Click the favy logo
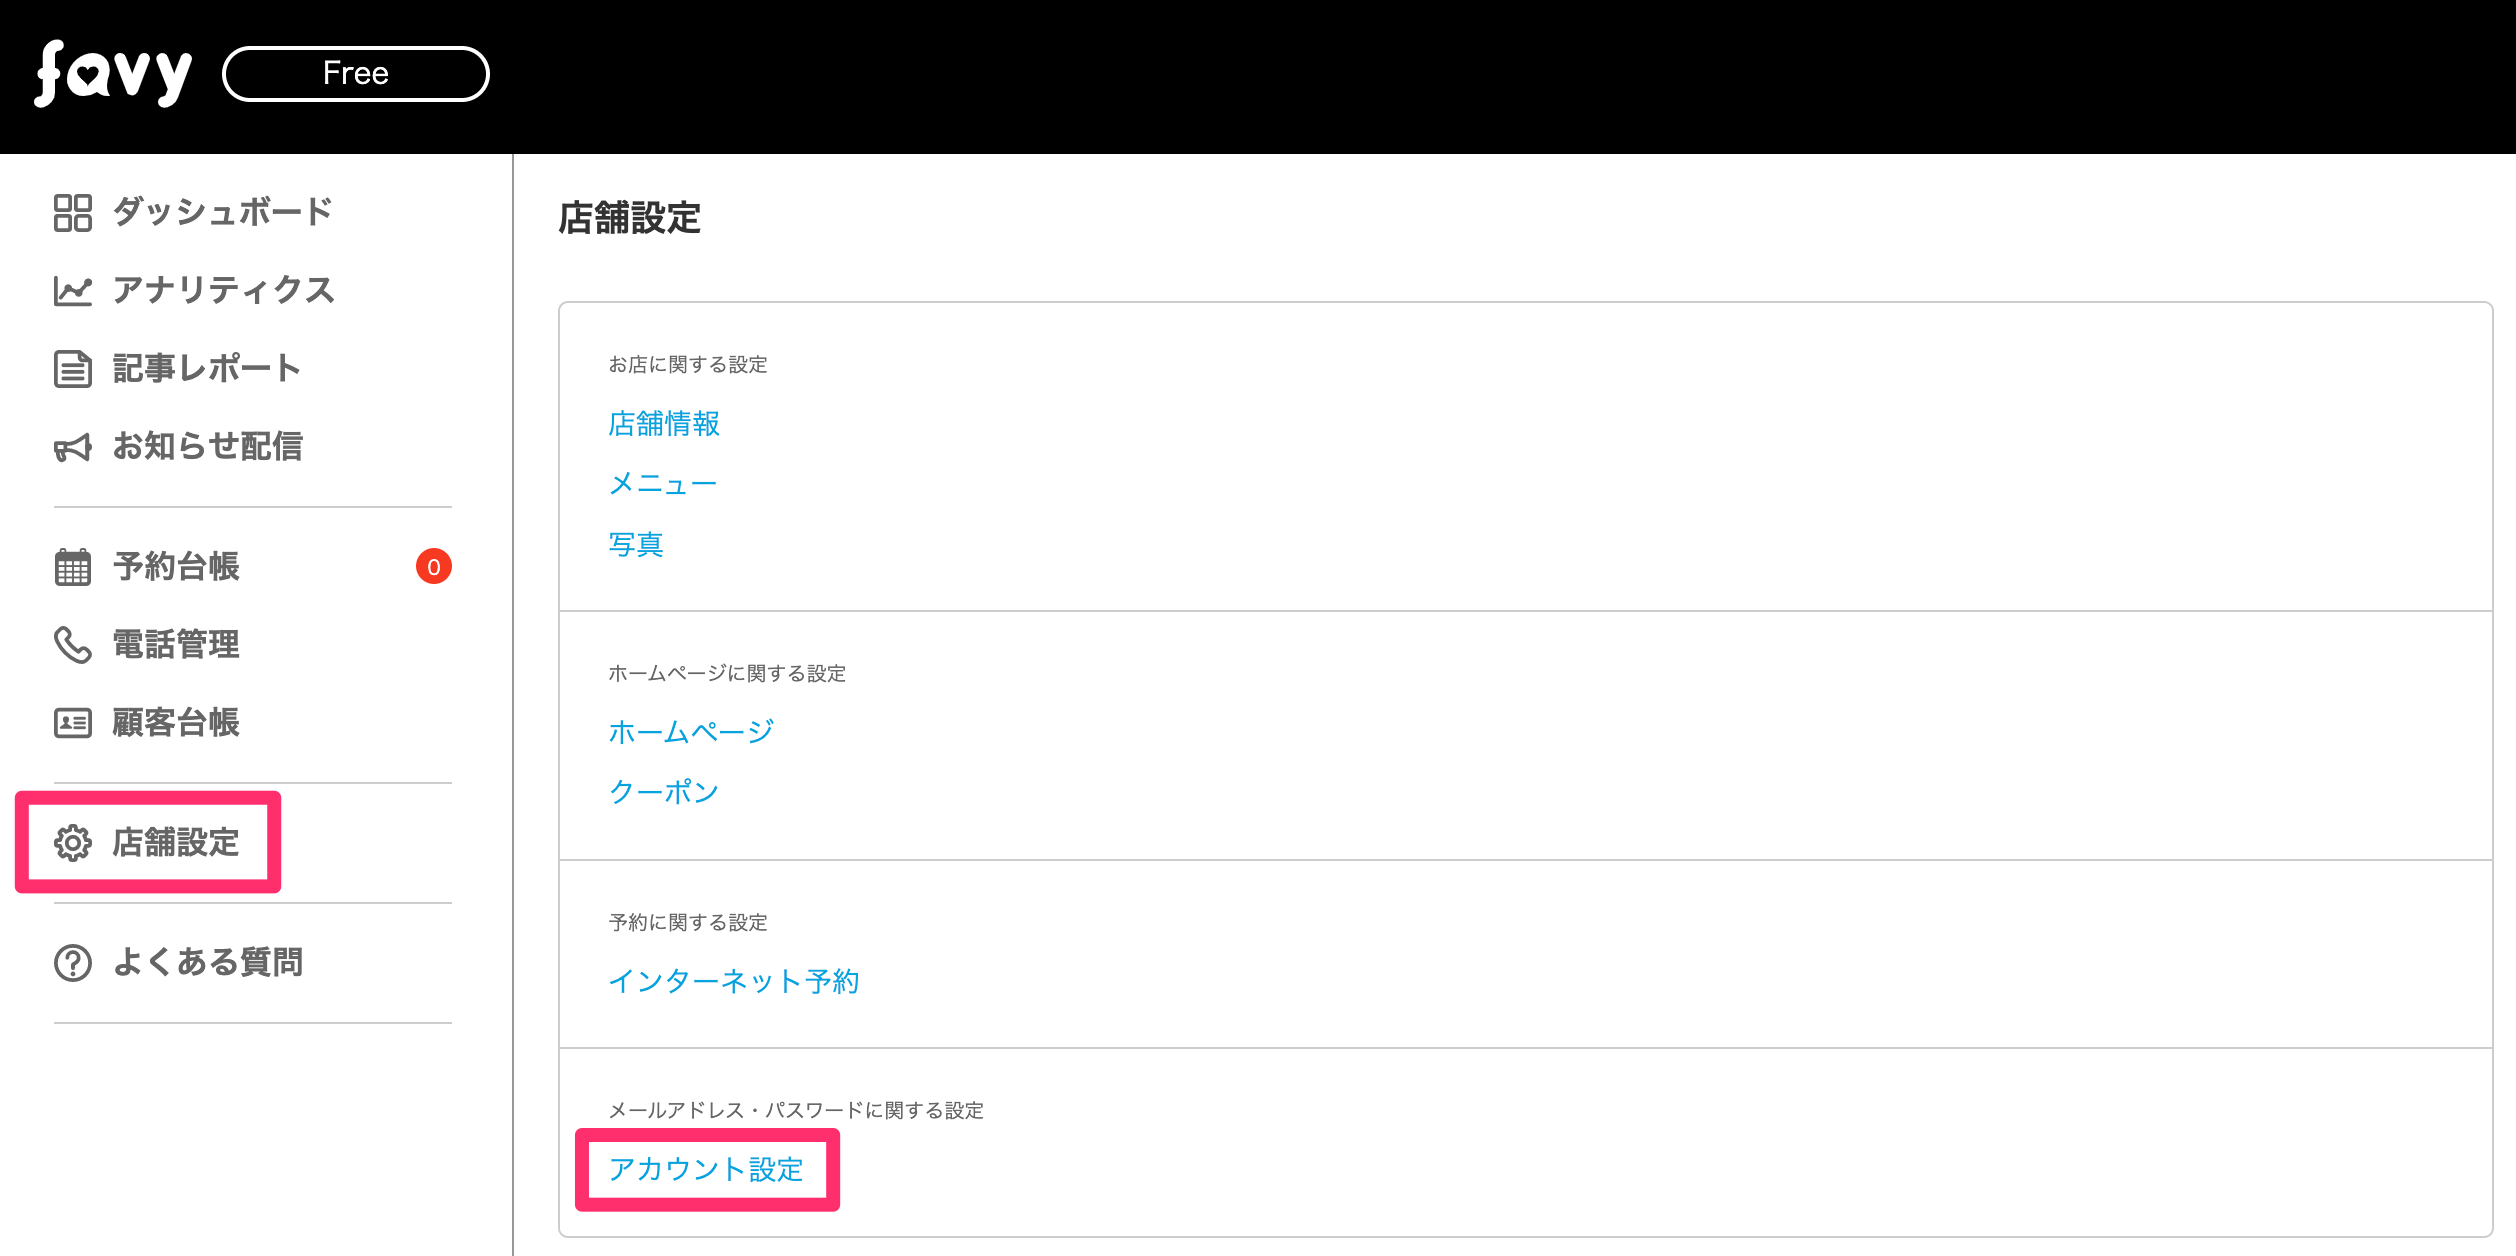 112,74
